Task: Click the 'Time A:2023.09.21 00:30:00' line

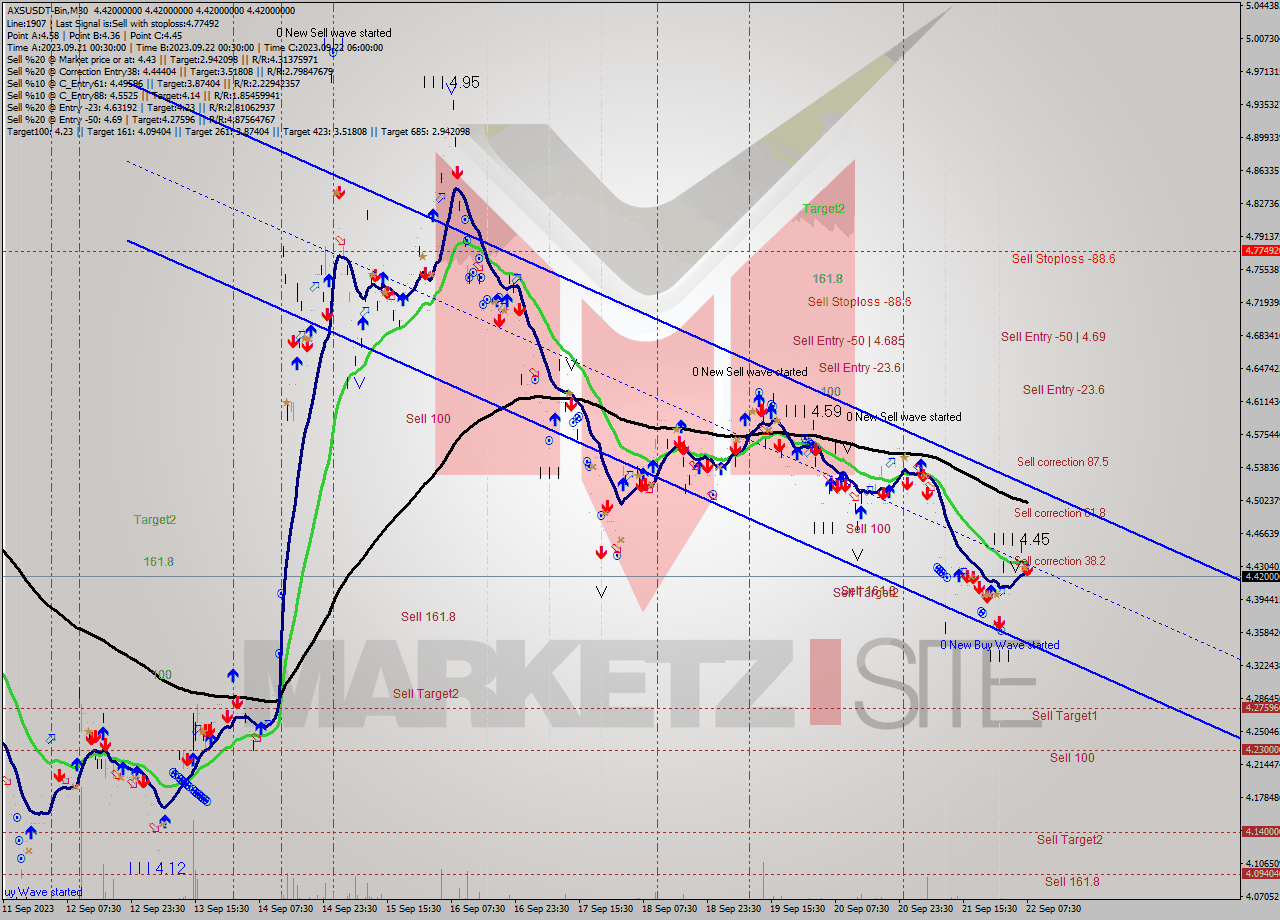Action: coord(195,47)
